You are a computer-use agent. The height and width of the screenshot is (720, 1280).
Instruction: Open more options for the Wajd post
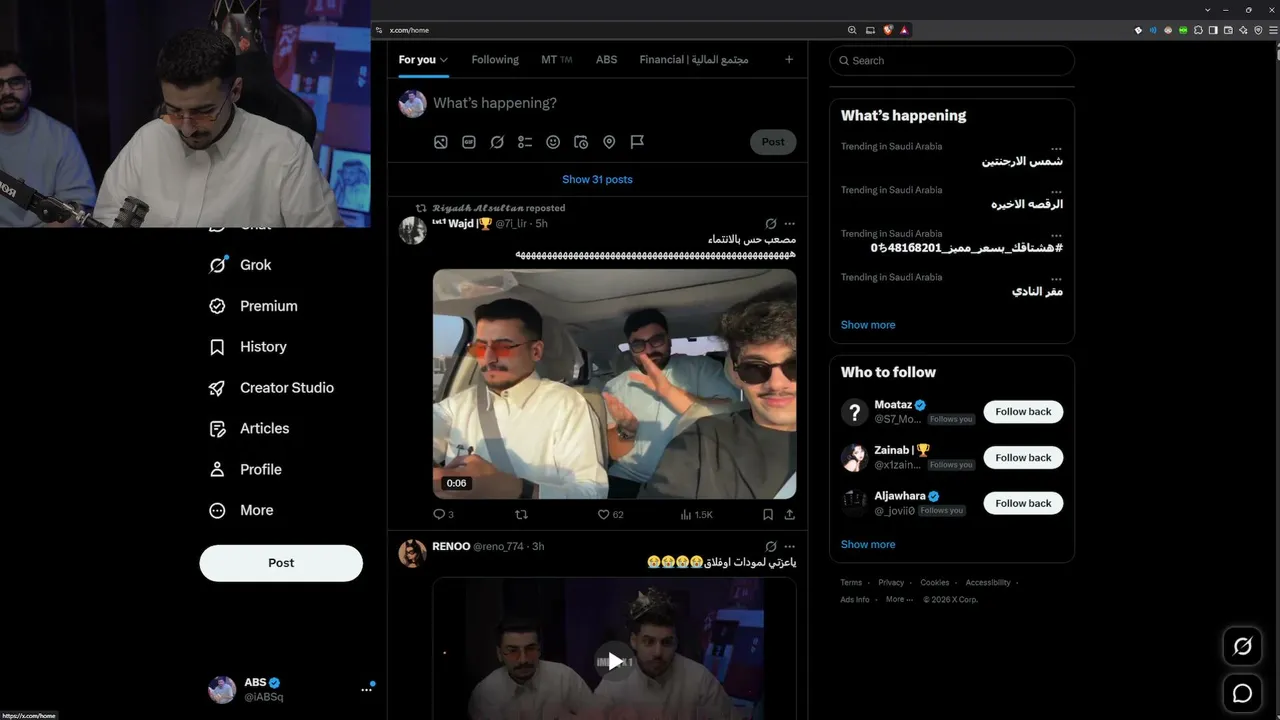click(x=790, y=224)
